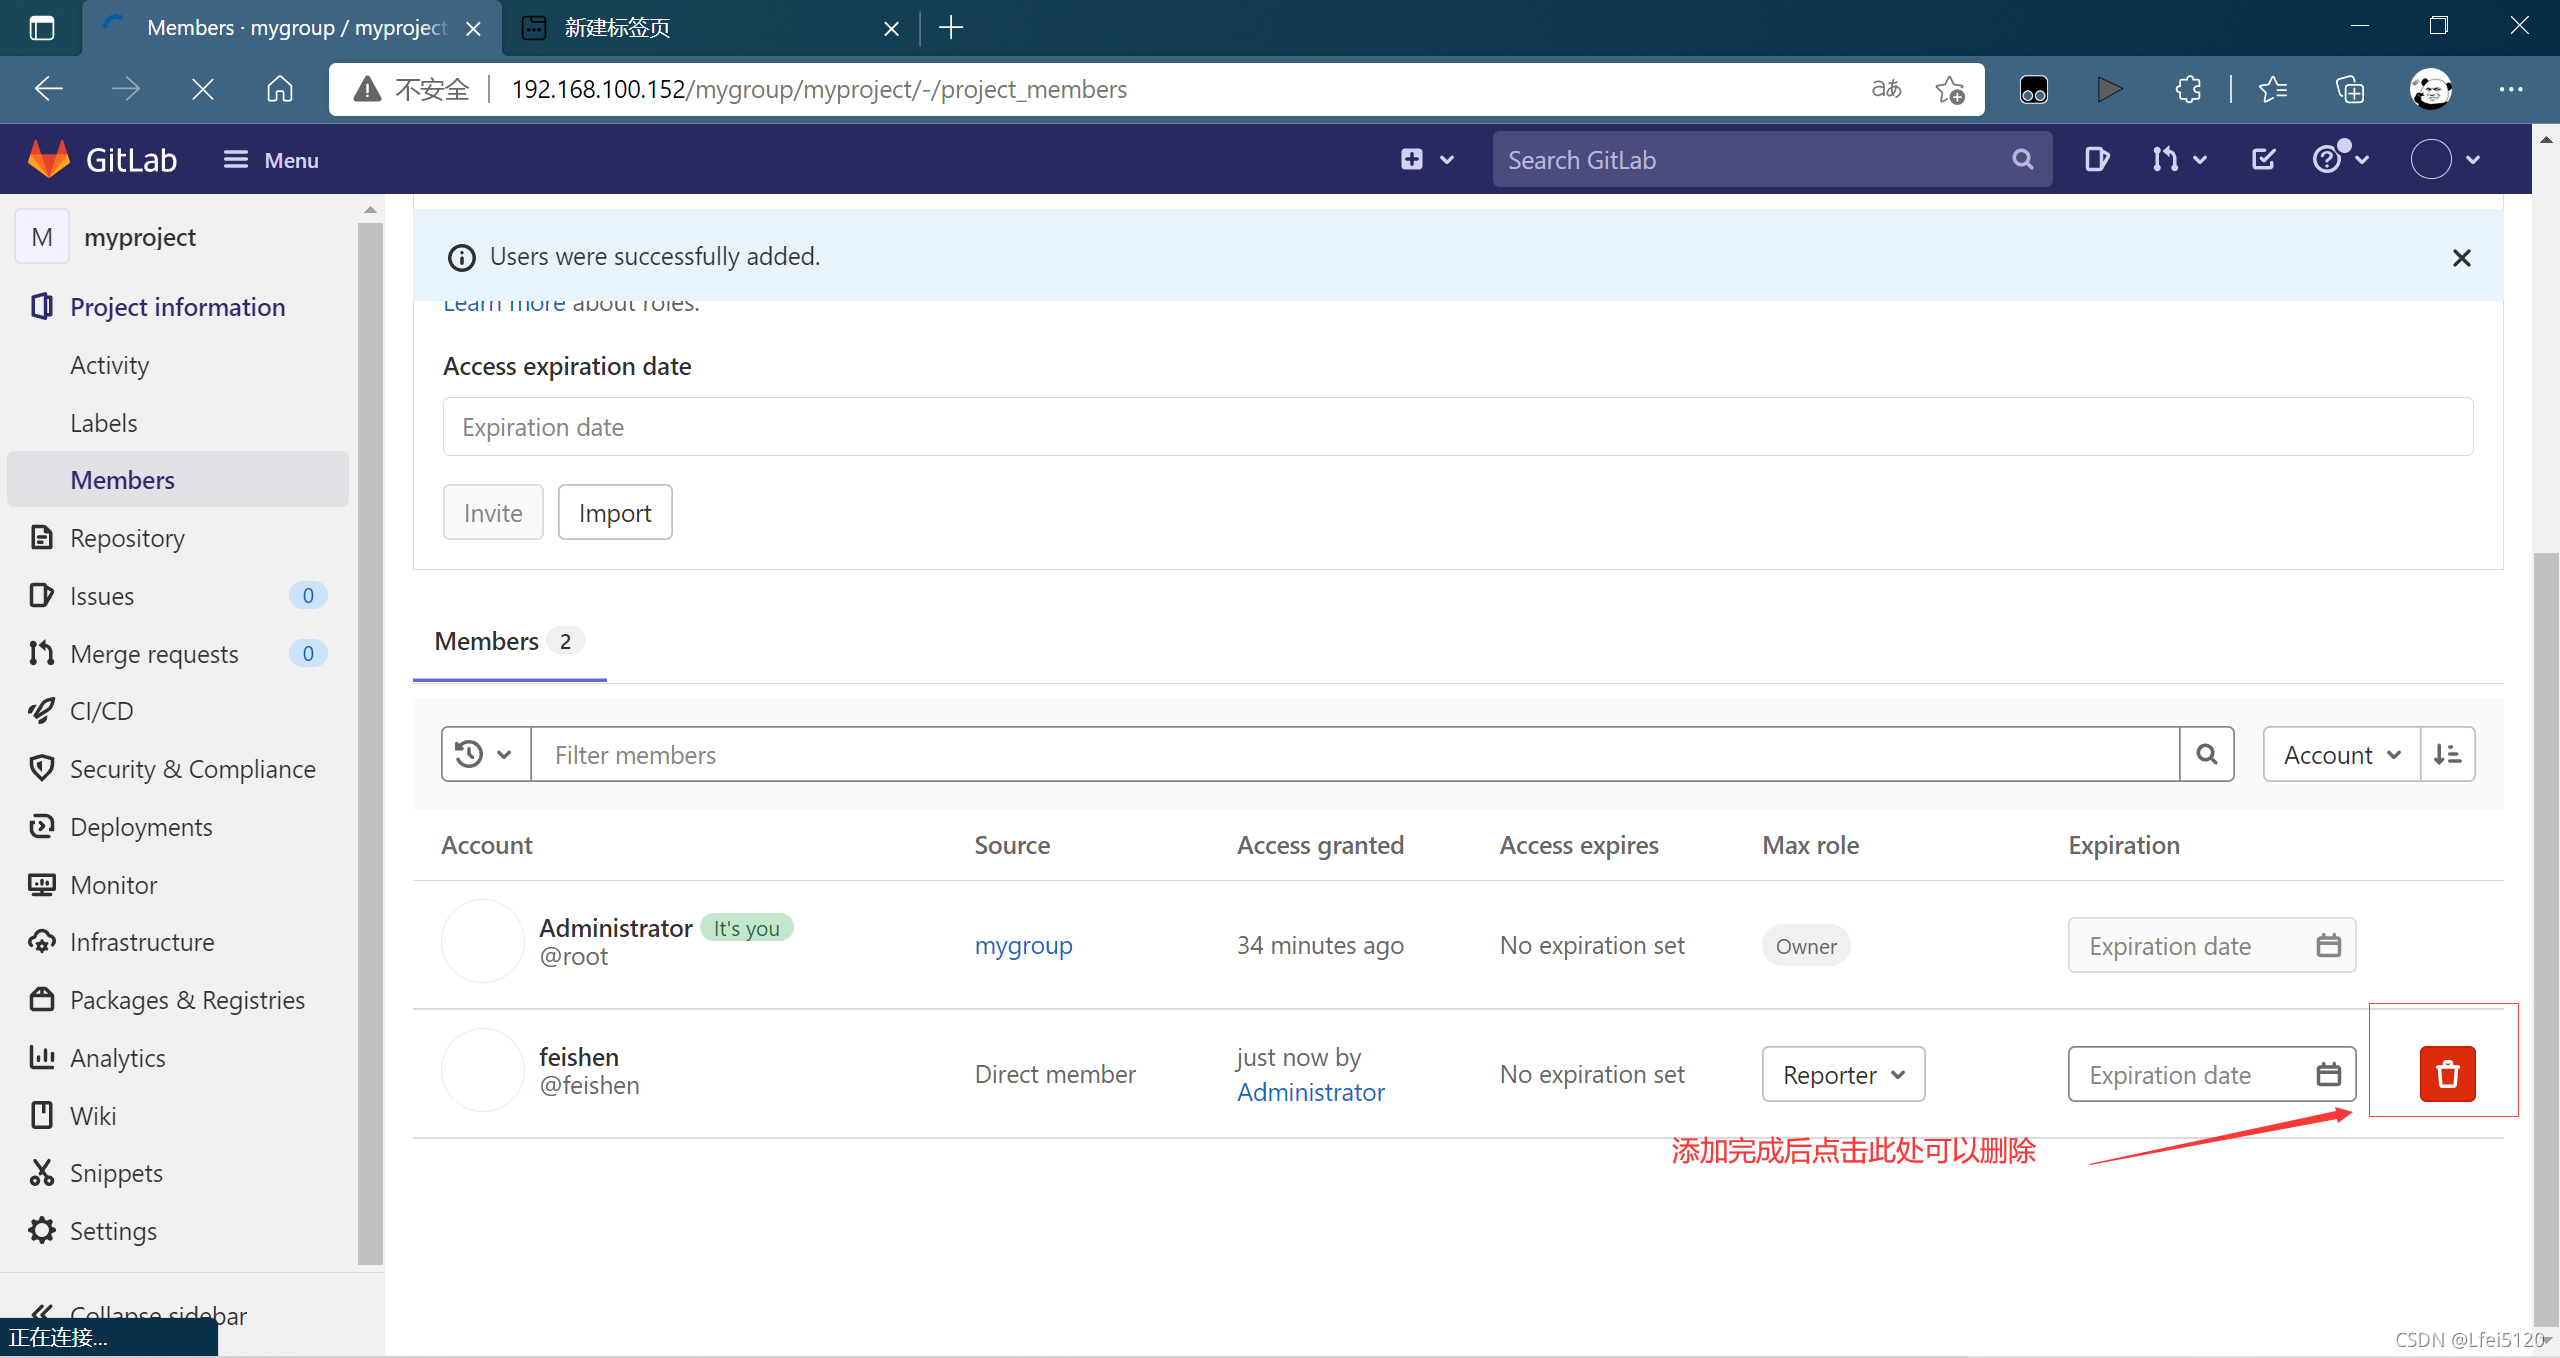Open recent searches history dropdown
This screenshot has height=1358, width=2560.
coord(485,755)
